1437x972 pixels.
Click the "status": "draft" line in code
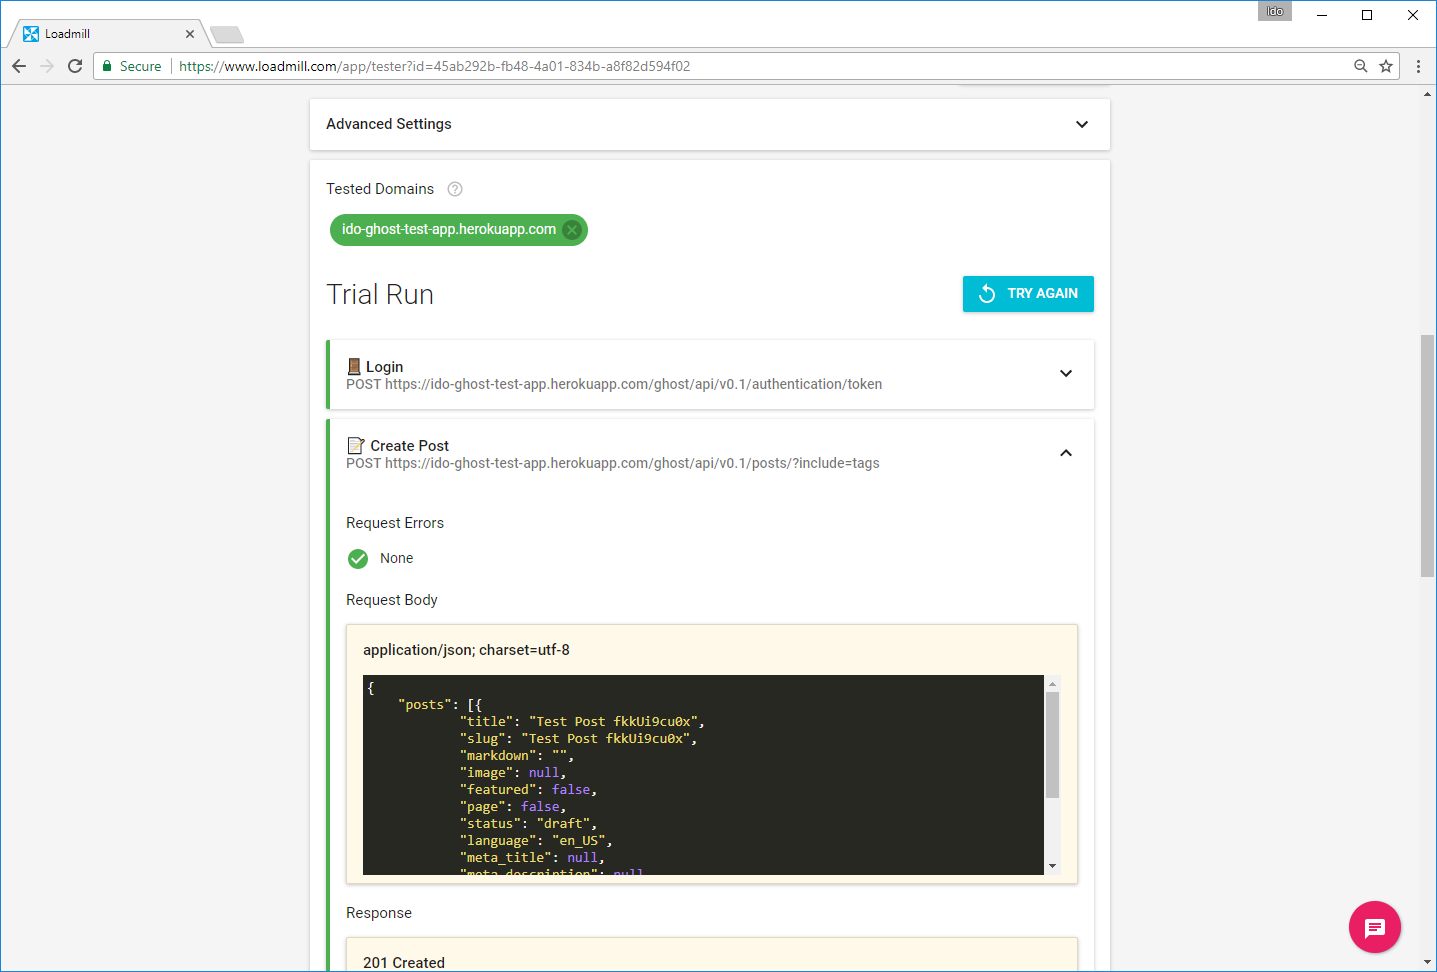coord(528,824)
